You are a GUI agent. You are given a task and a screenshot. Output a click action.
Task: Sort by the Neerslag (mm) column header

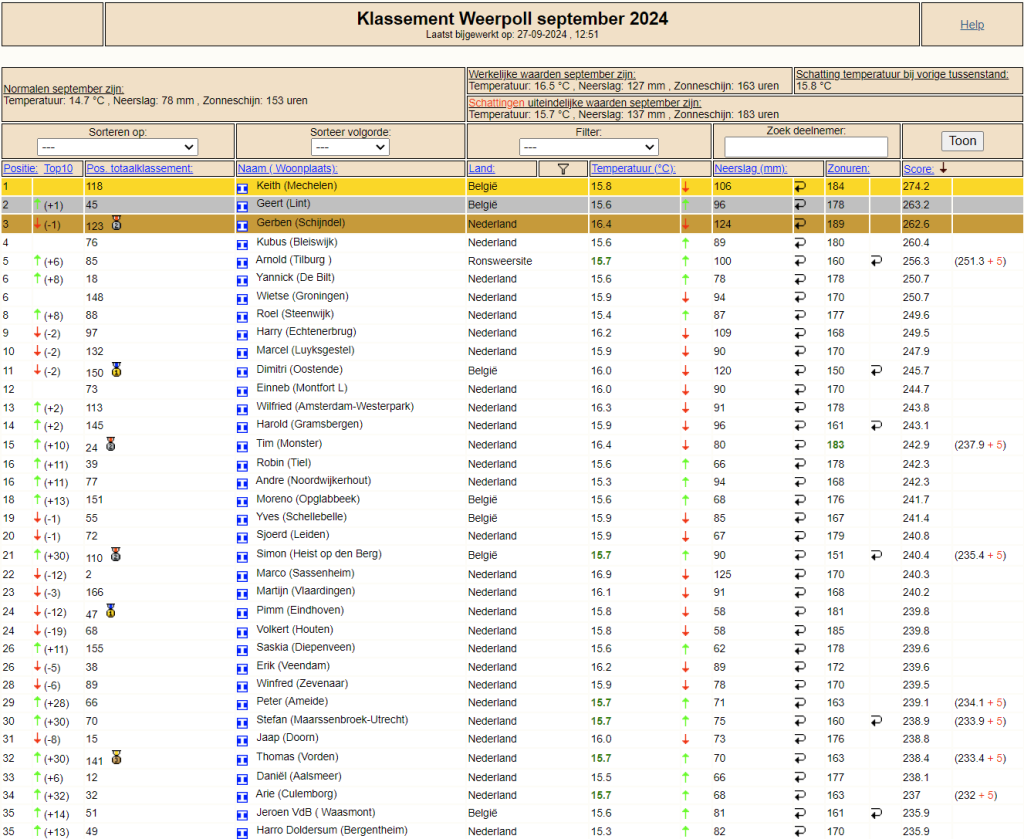click(x=750, y=168)
